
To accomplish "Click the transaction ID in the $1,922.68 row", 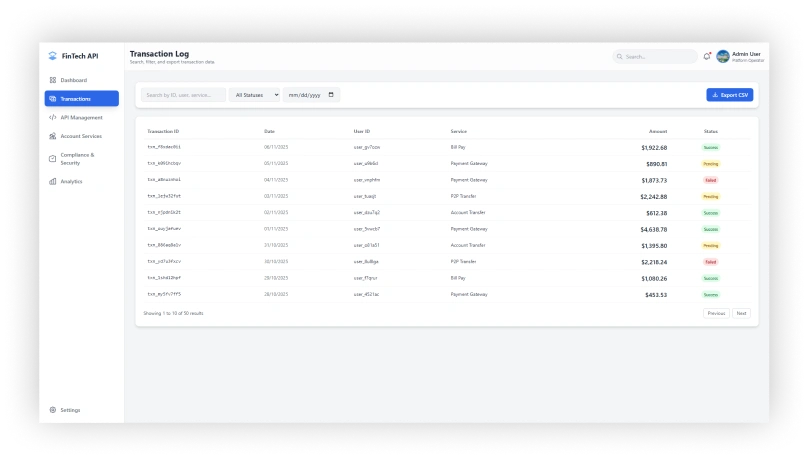I will [164, 147].
